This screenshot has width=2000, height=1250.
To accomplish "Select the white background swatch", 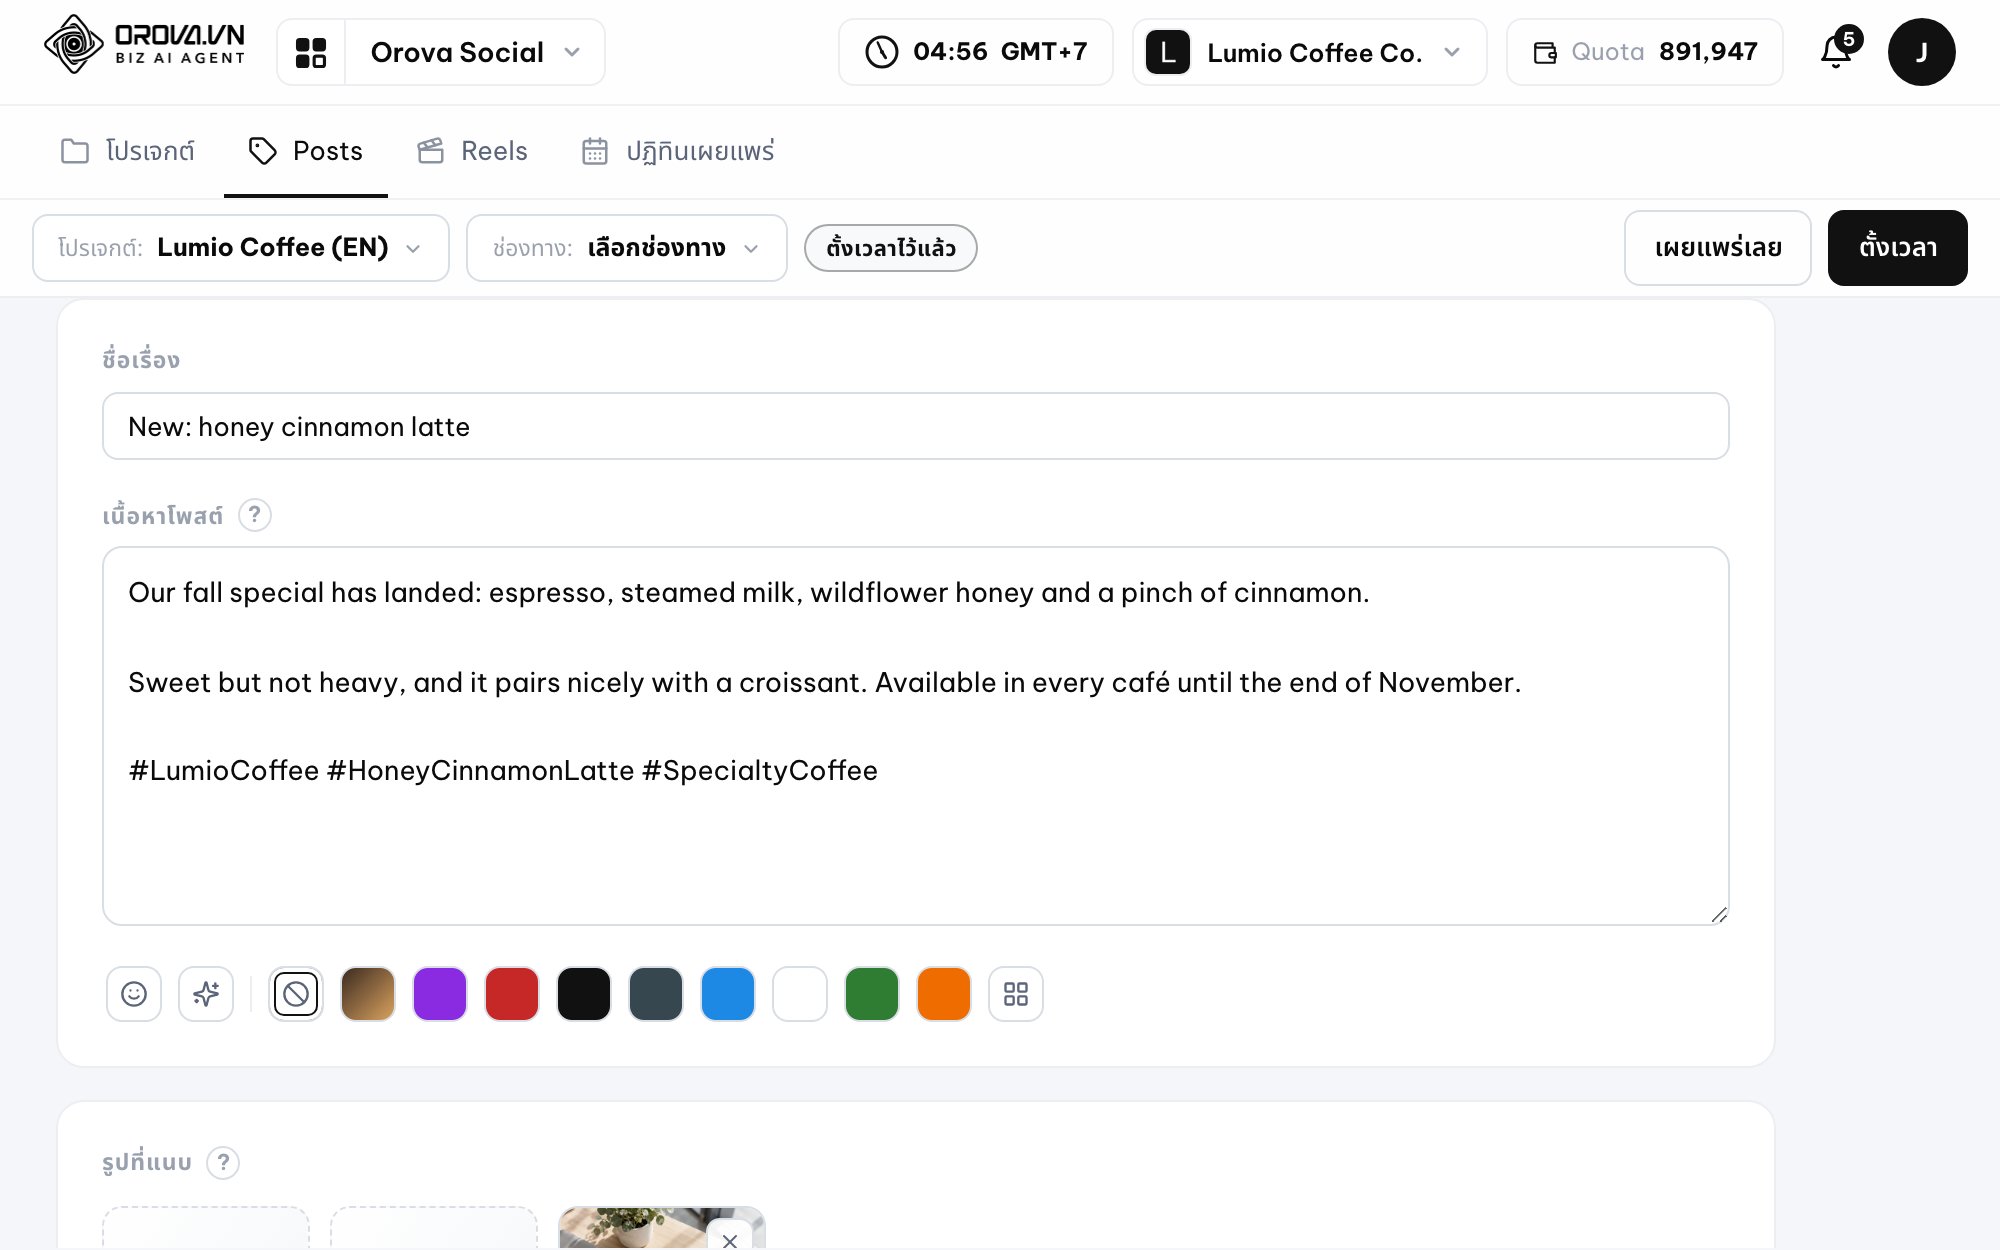I will tap(800, 994).
